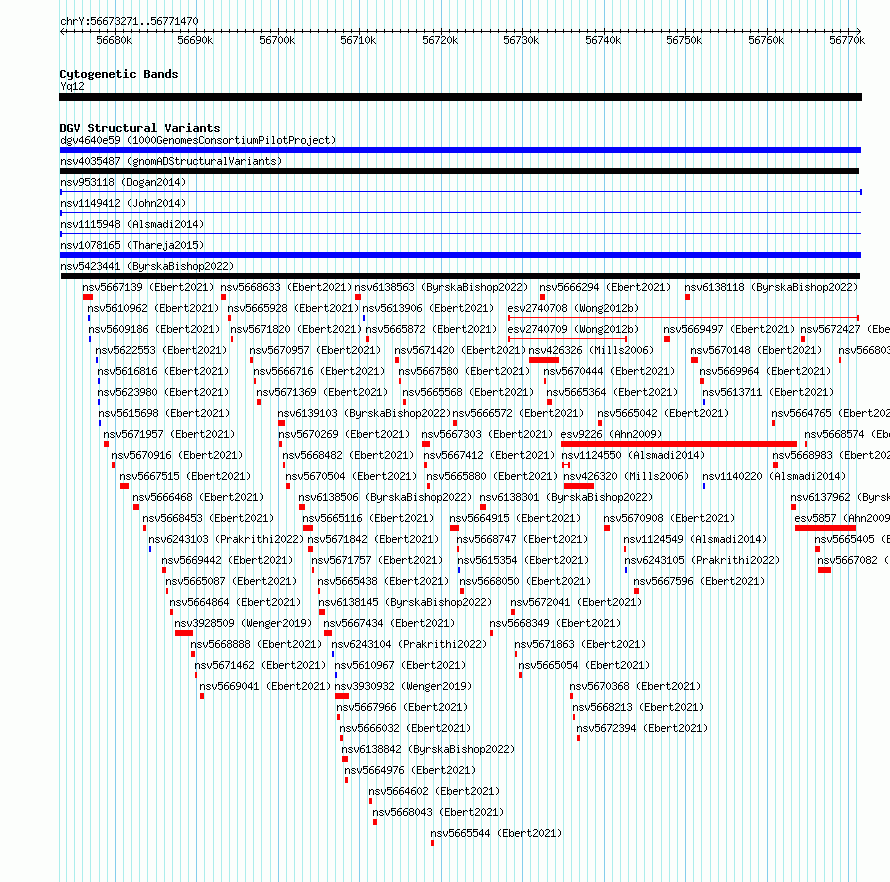Click the chrY:56673271..56771470 coordinate text
This screenshot has height=882, width=890.
(x=129, y=22)
